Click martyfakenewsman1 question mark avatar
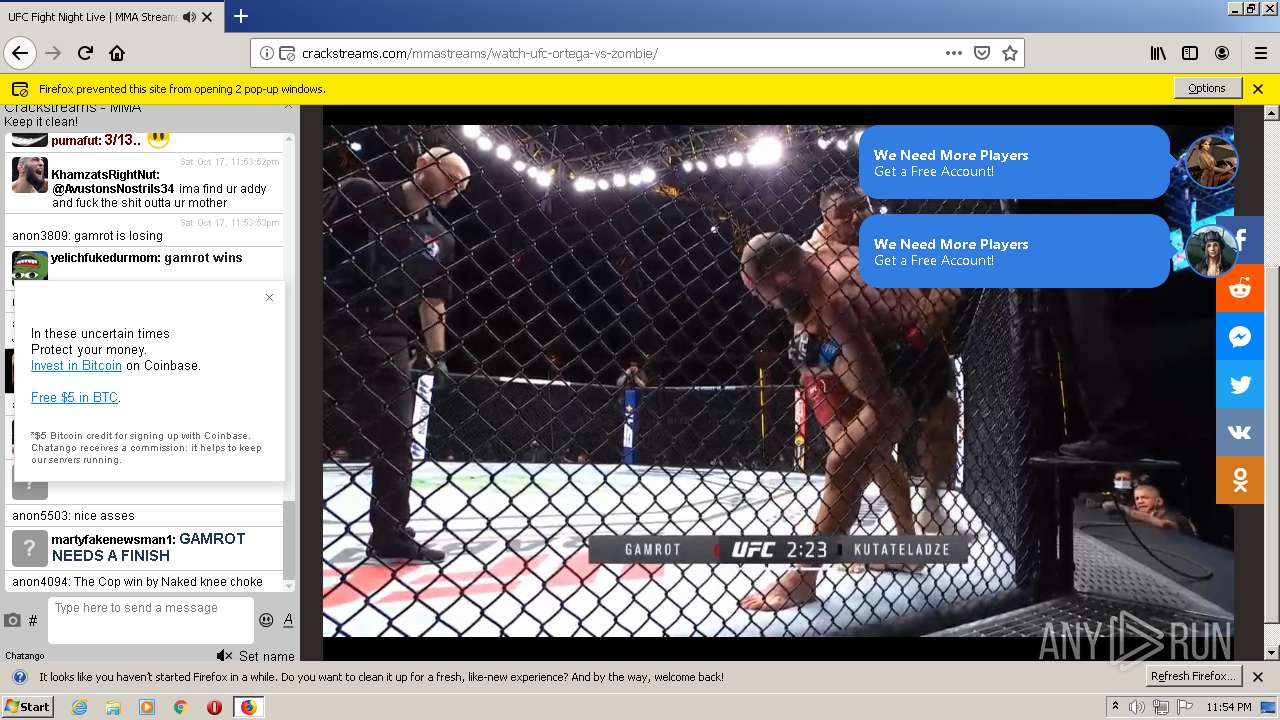This screenshot has height=720, width=1280. pos(30,549)
